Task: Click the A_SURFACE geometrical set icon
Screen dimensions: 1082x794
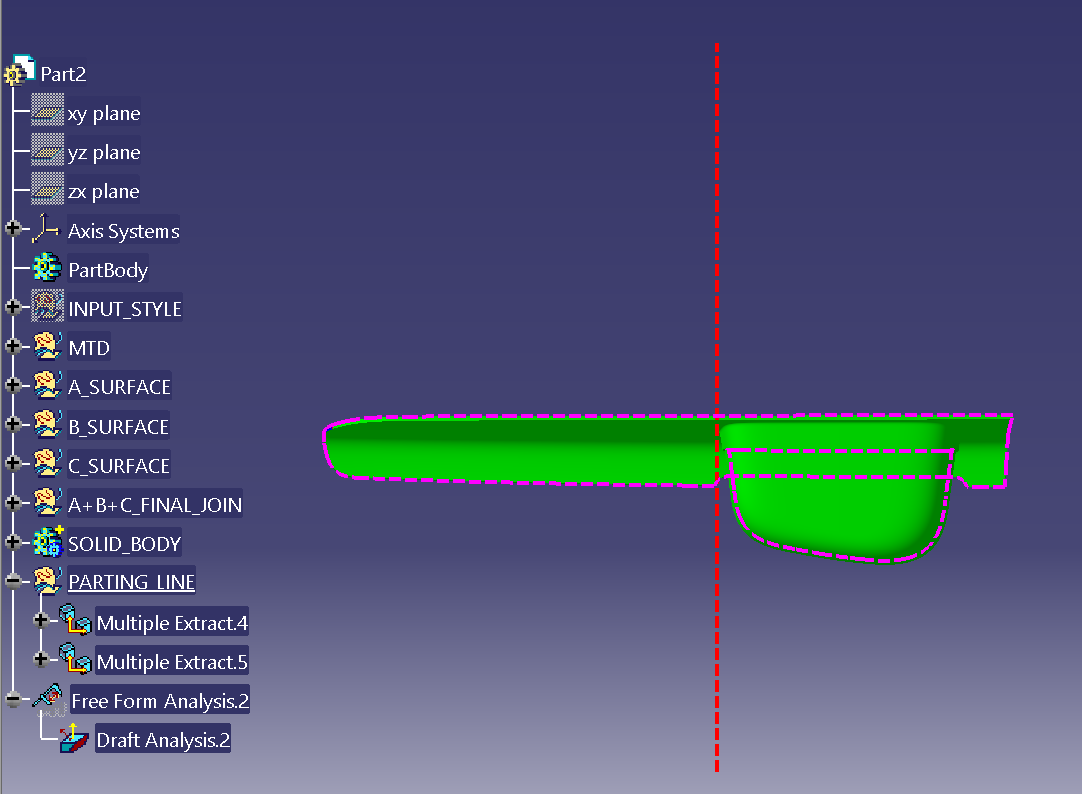Action: pos(48,385)
